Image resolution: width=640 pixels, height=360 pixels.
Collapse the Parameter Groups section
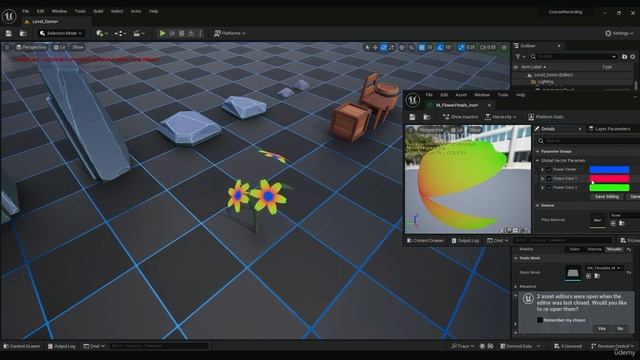pyautogui.click(x=538, y=151)
